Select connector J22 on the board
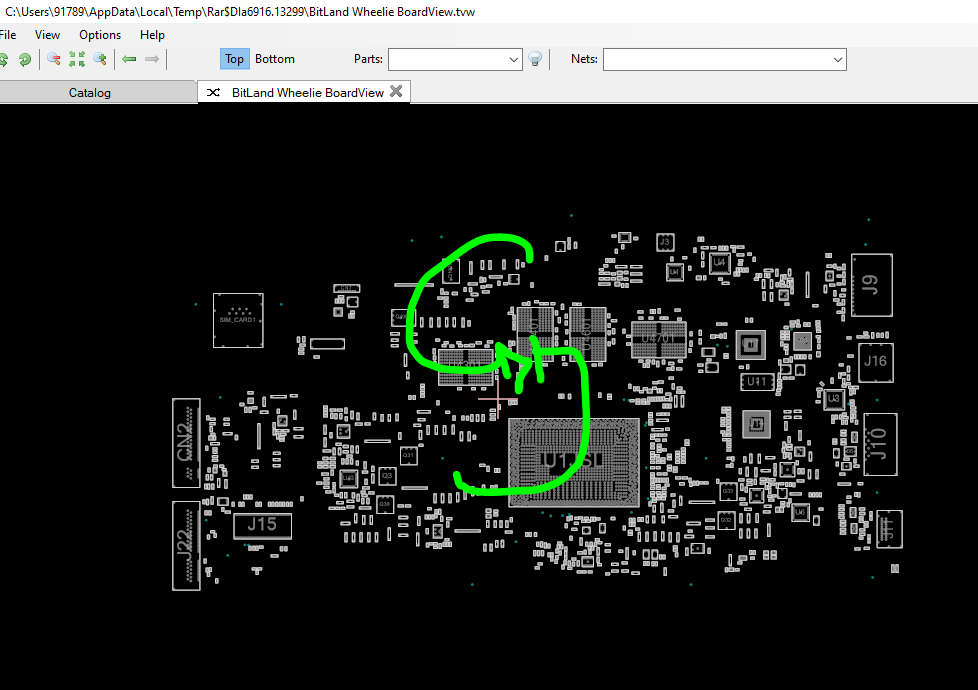 point(186,545)
